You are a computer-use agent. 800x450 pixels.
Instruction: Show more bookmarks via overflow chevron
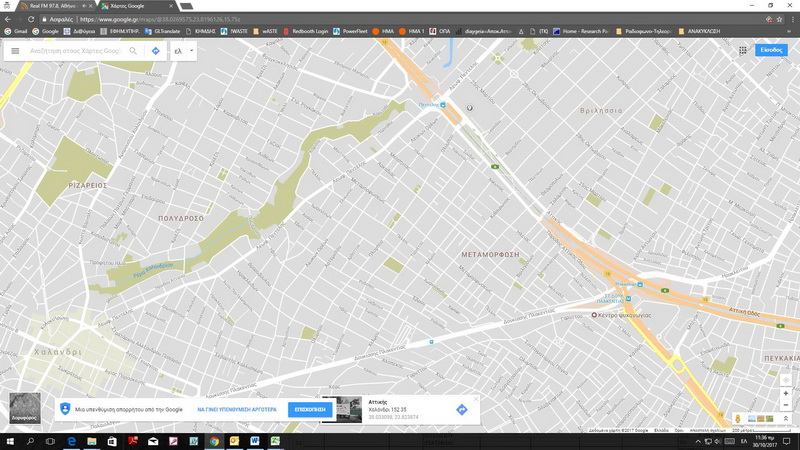coord(789,31)
